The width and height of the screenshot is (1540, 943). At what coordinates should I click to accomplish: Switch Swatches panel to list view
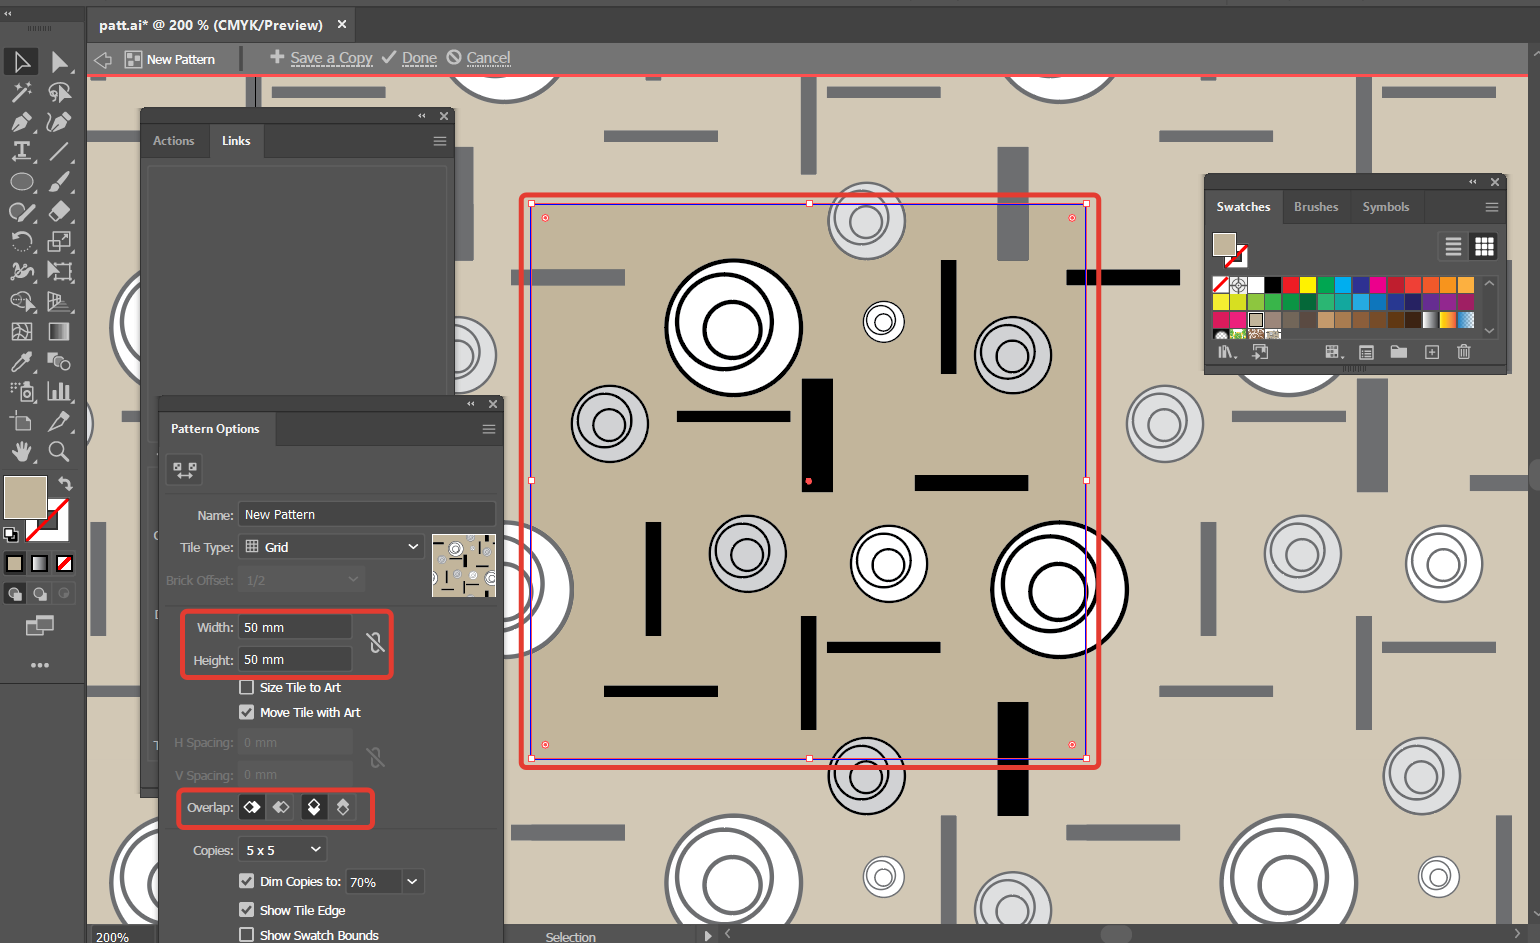pos(1452,246)
